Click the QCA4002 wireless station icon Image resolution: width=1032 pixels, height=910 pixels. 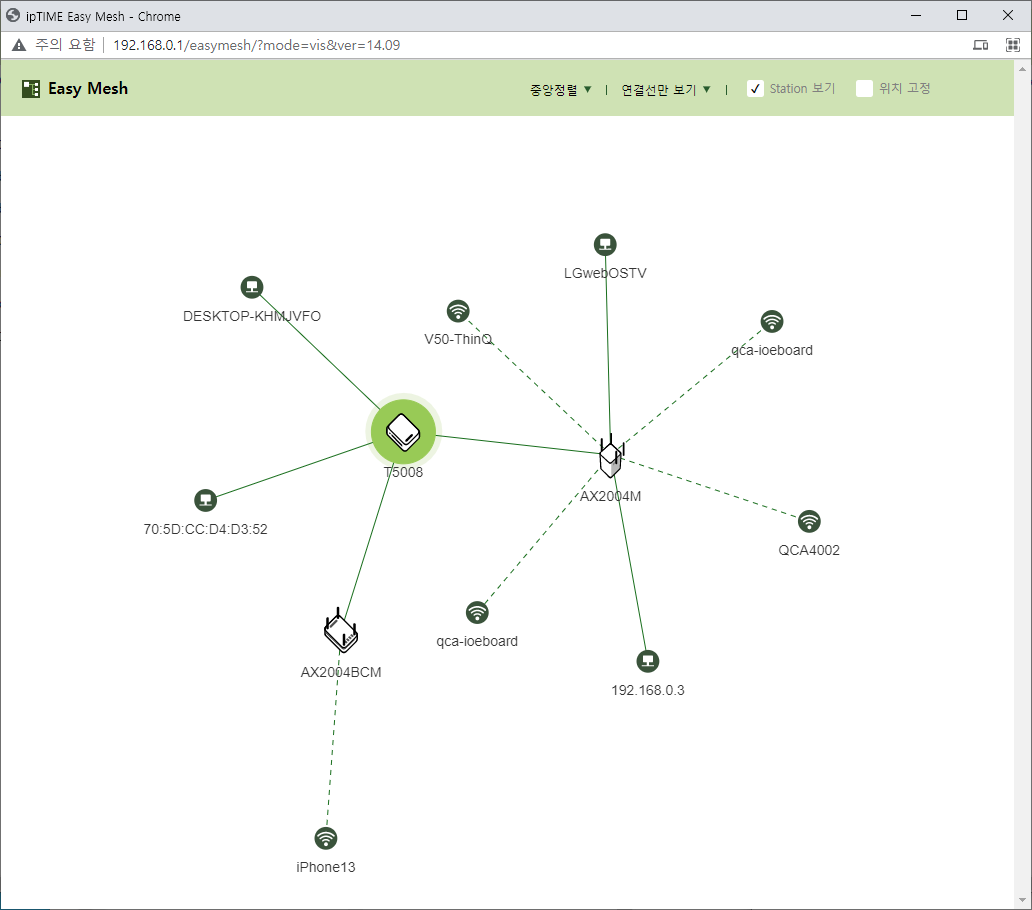809,521
